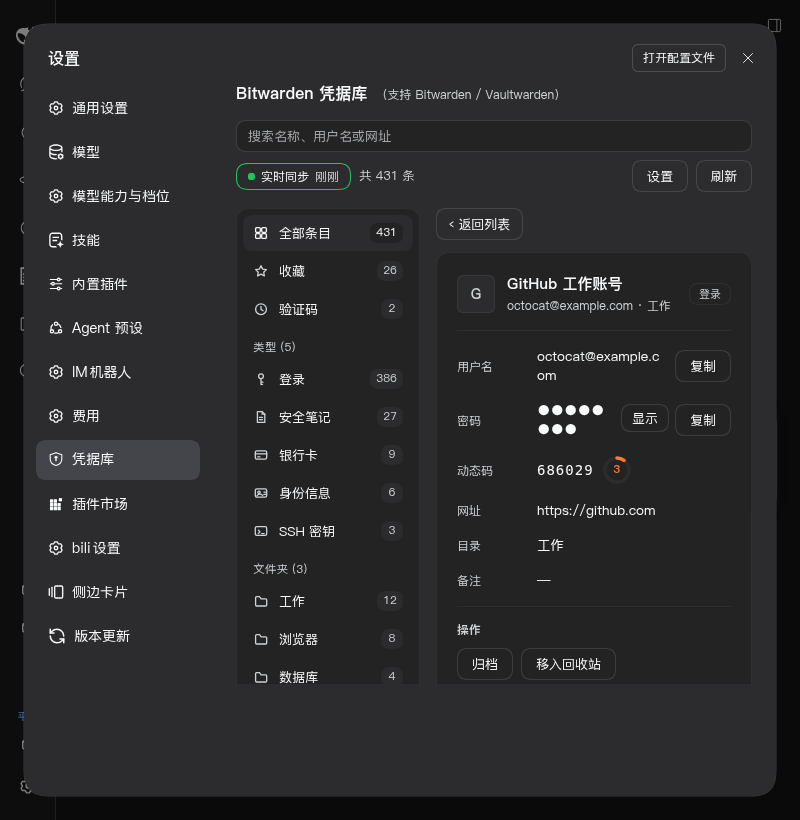
Task: Click 归档 action button
Action: (x=485, y=664)
